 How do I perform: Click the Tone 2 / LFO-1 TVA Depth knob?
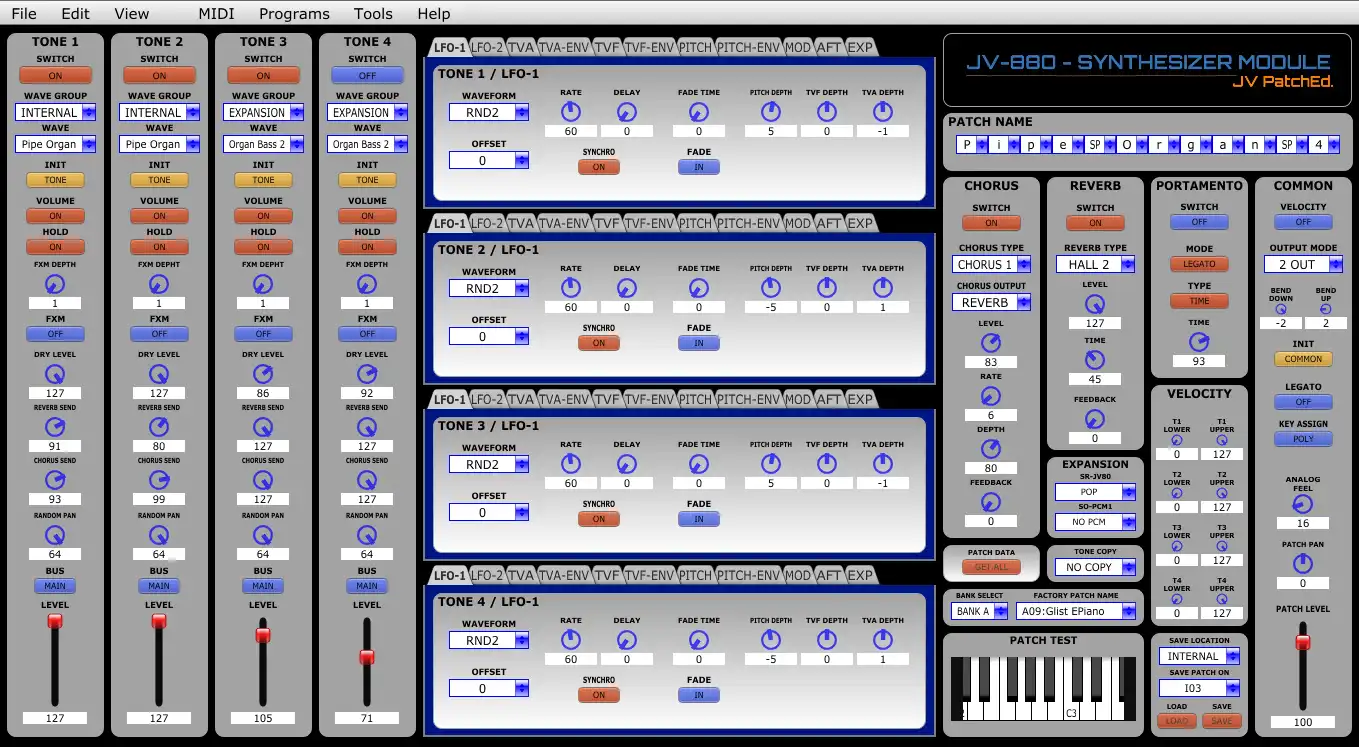tap(883, 288)
